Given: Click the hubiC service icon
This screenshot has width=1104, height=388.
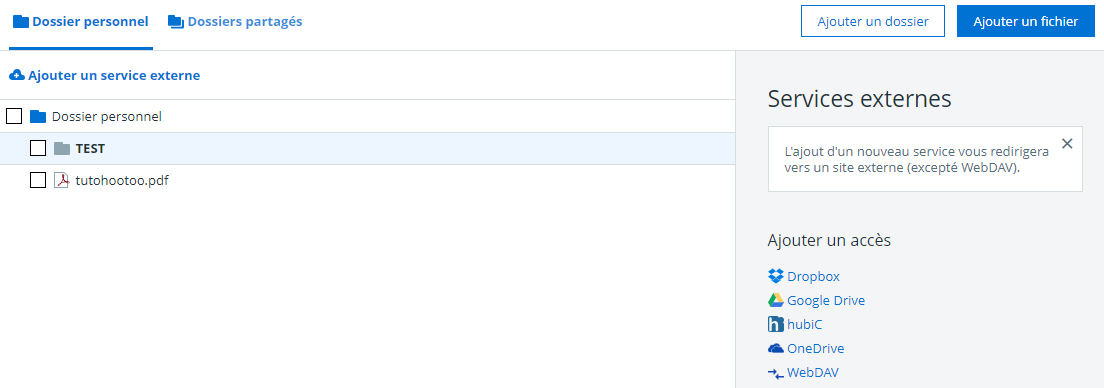Looking at the screenshot, I should [775, 324].
